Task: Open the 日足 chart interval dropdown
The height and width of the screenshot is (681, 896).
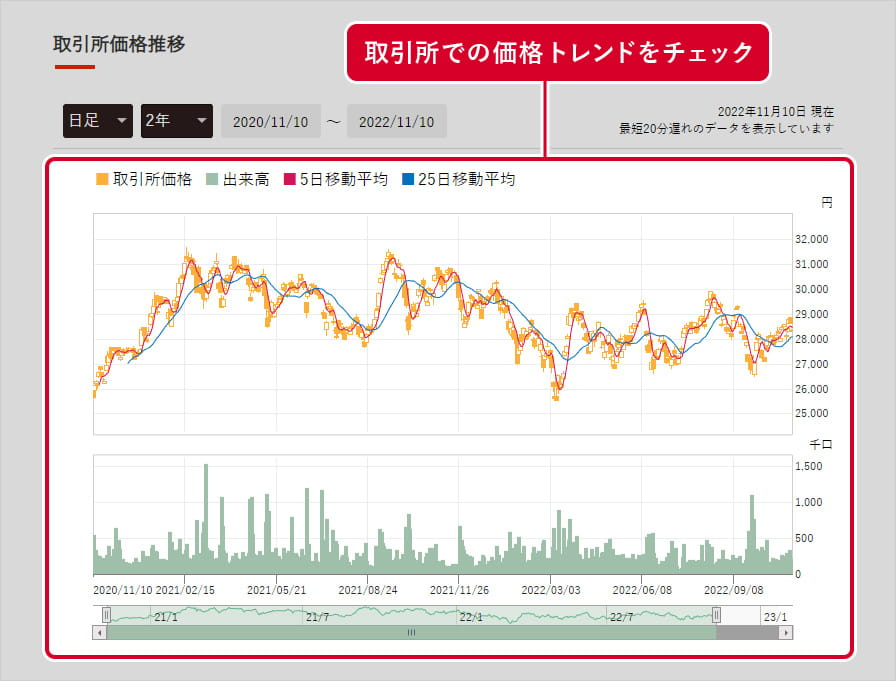Action: coord(98,121)
